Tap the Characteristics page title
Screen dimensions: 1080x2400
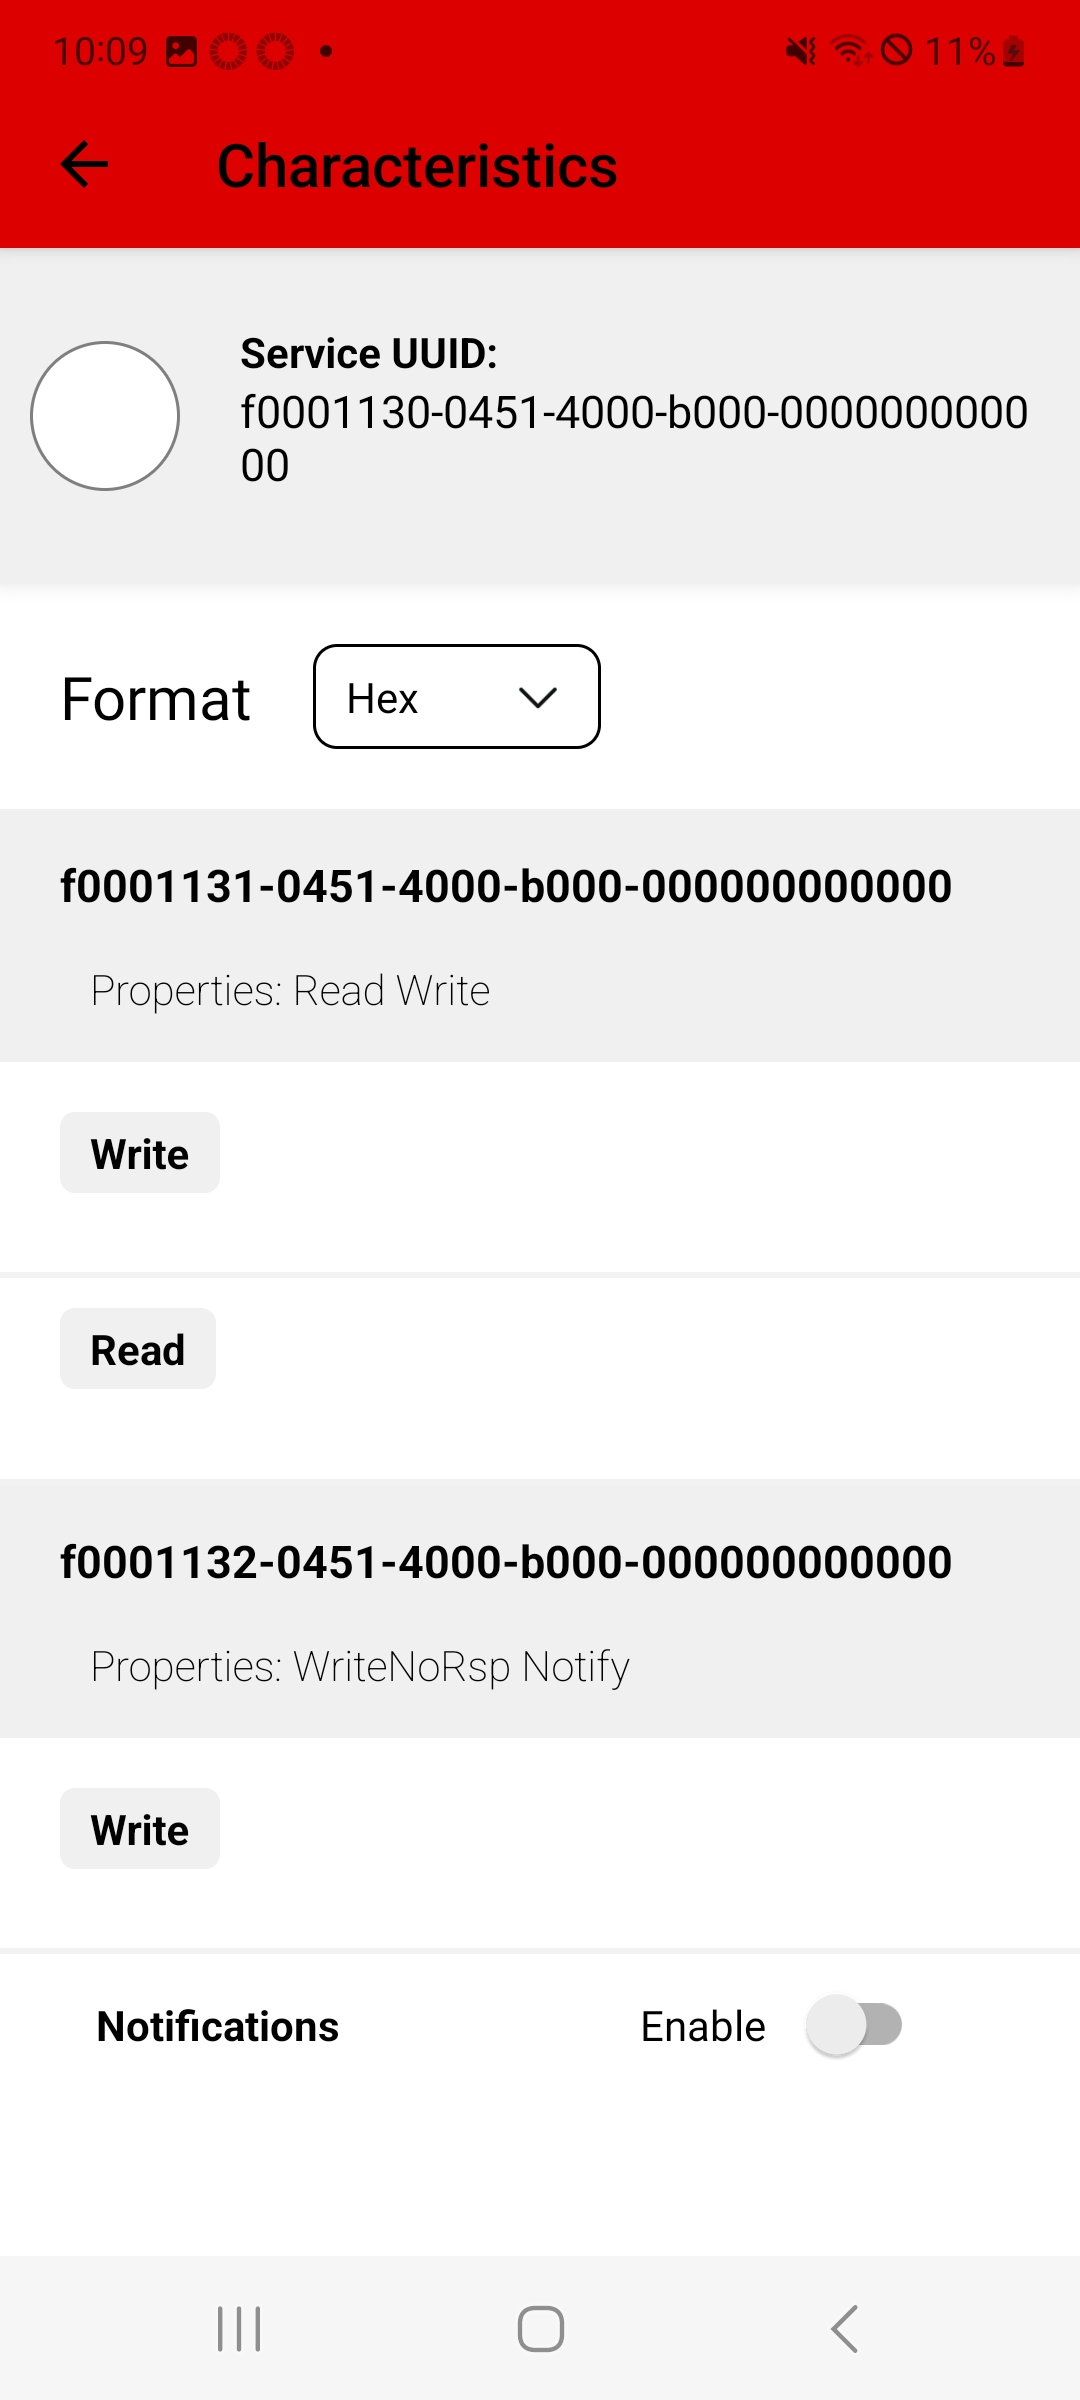(417, 166)
